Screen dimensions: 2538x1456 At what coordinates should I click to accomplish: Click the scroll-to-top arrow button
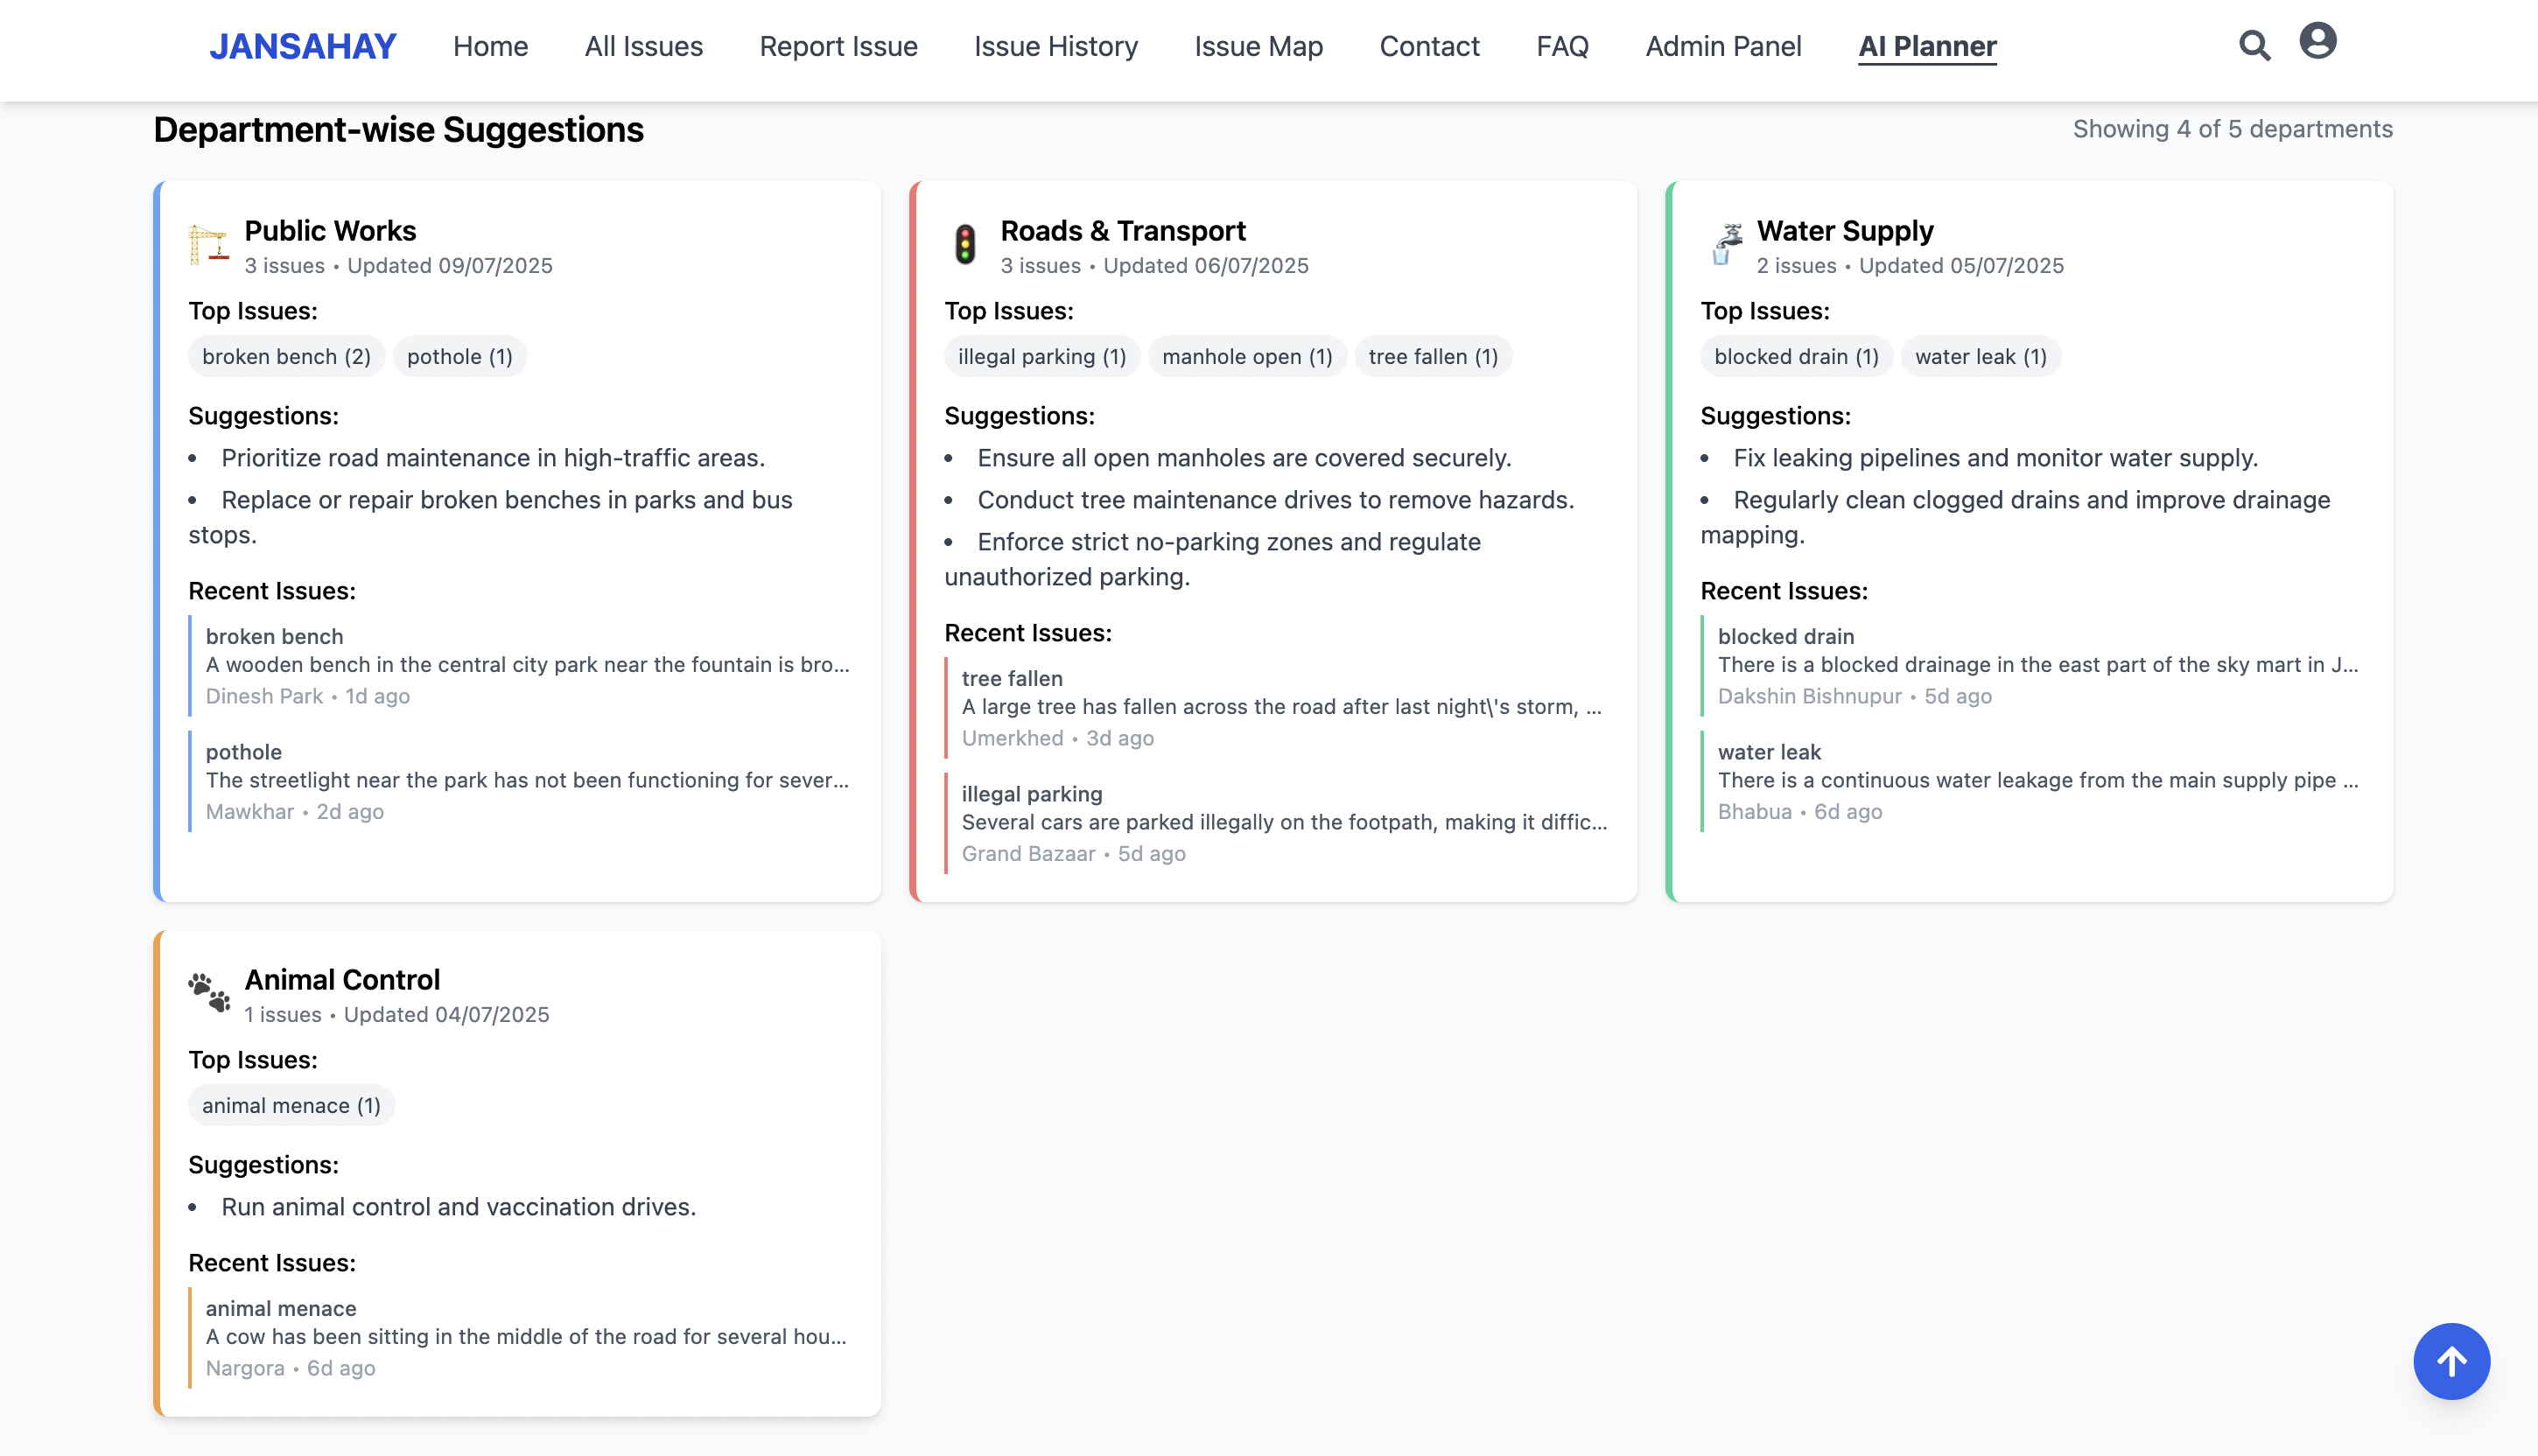point(2451,1361)
